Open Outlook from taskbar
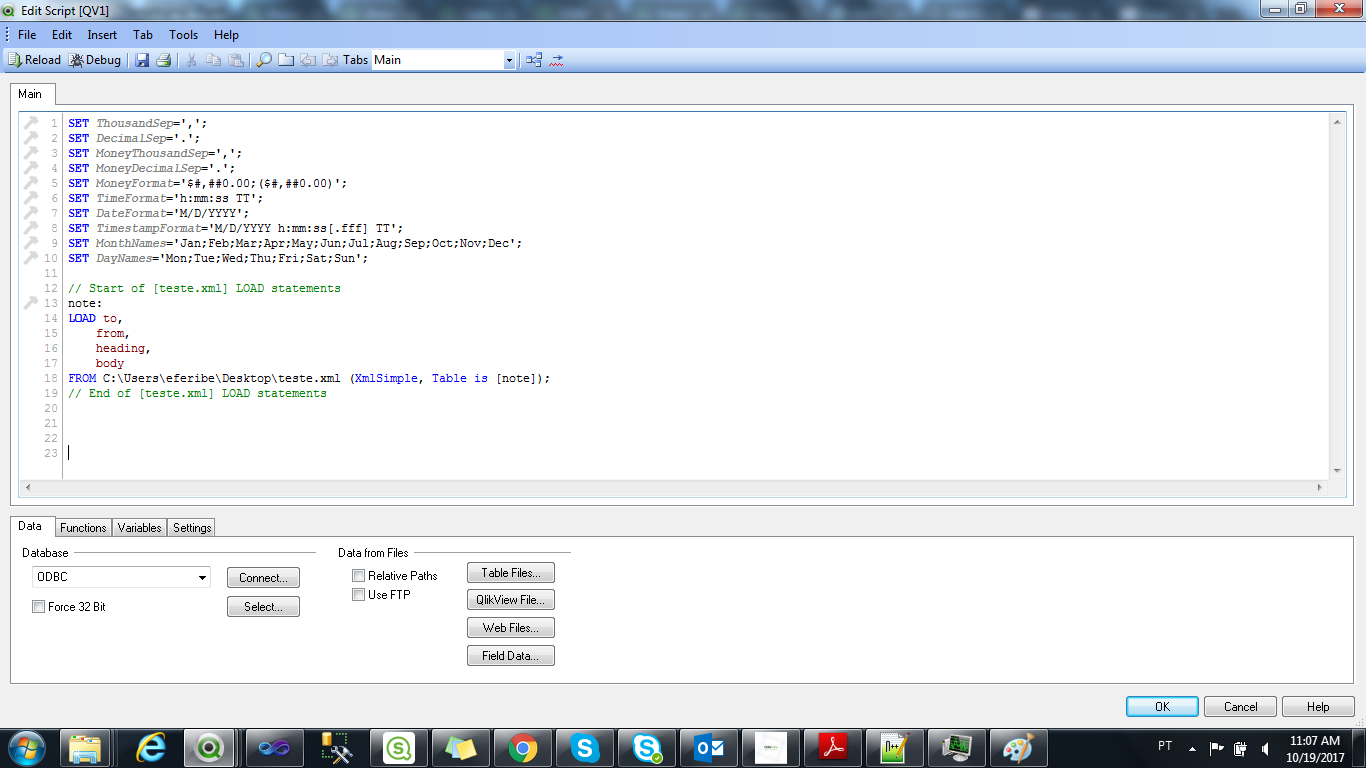Image resolution: width=1366 pixels, height=768 pixels. [709, 748]
